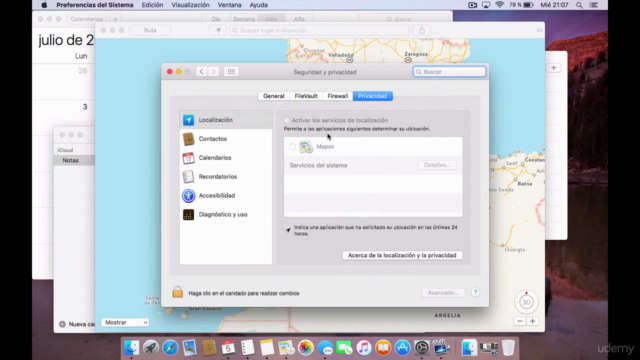The width and height of the screenshot is (640, 360).
Task: Open Accesibilidad privacy category
Action: 226,196
